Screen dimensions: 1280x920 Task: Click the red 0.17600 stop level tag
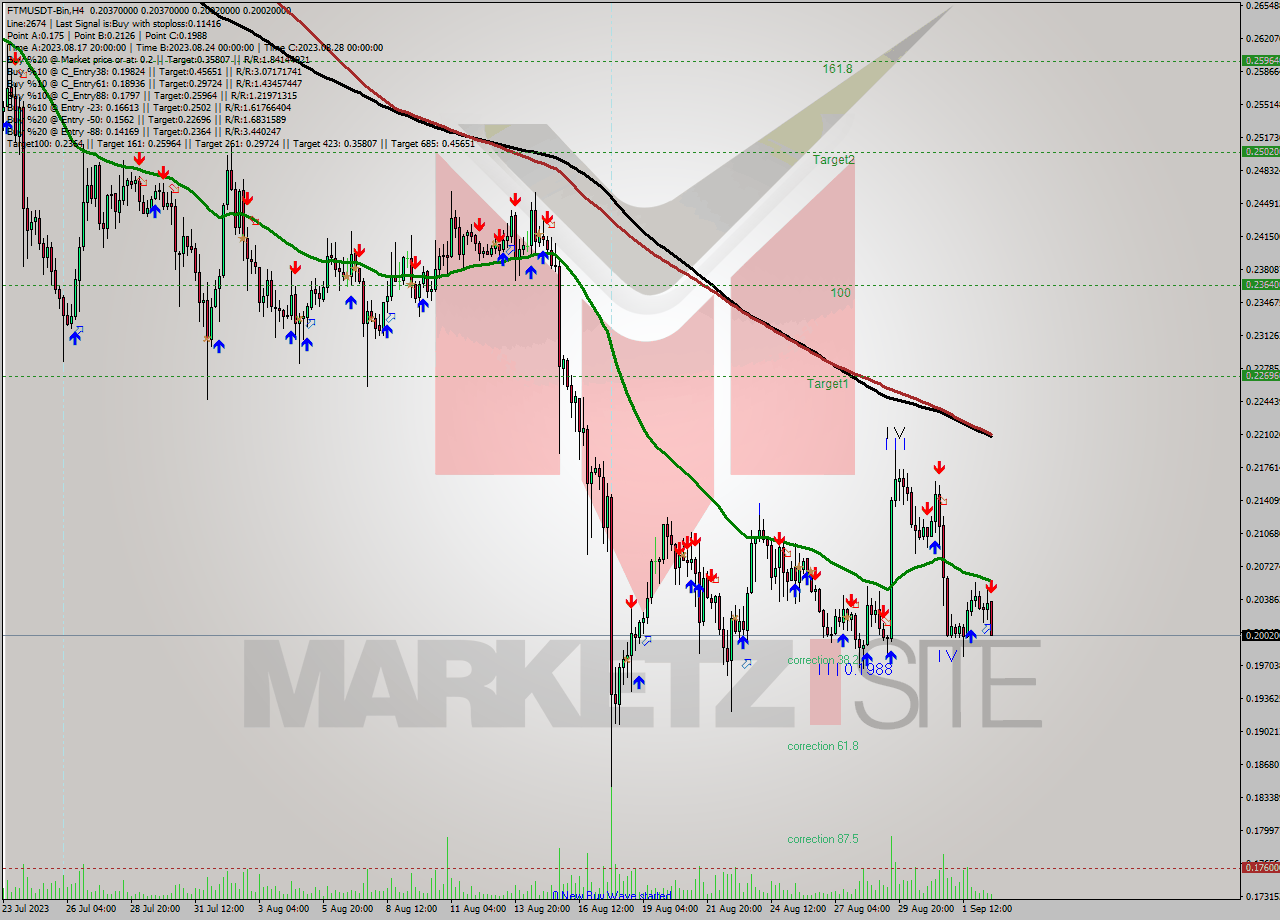click(x=1259, y=867)
